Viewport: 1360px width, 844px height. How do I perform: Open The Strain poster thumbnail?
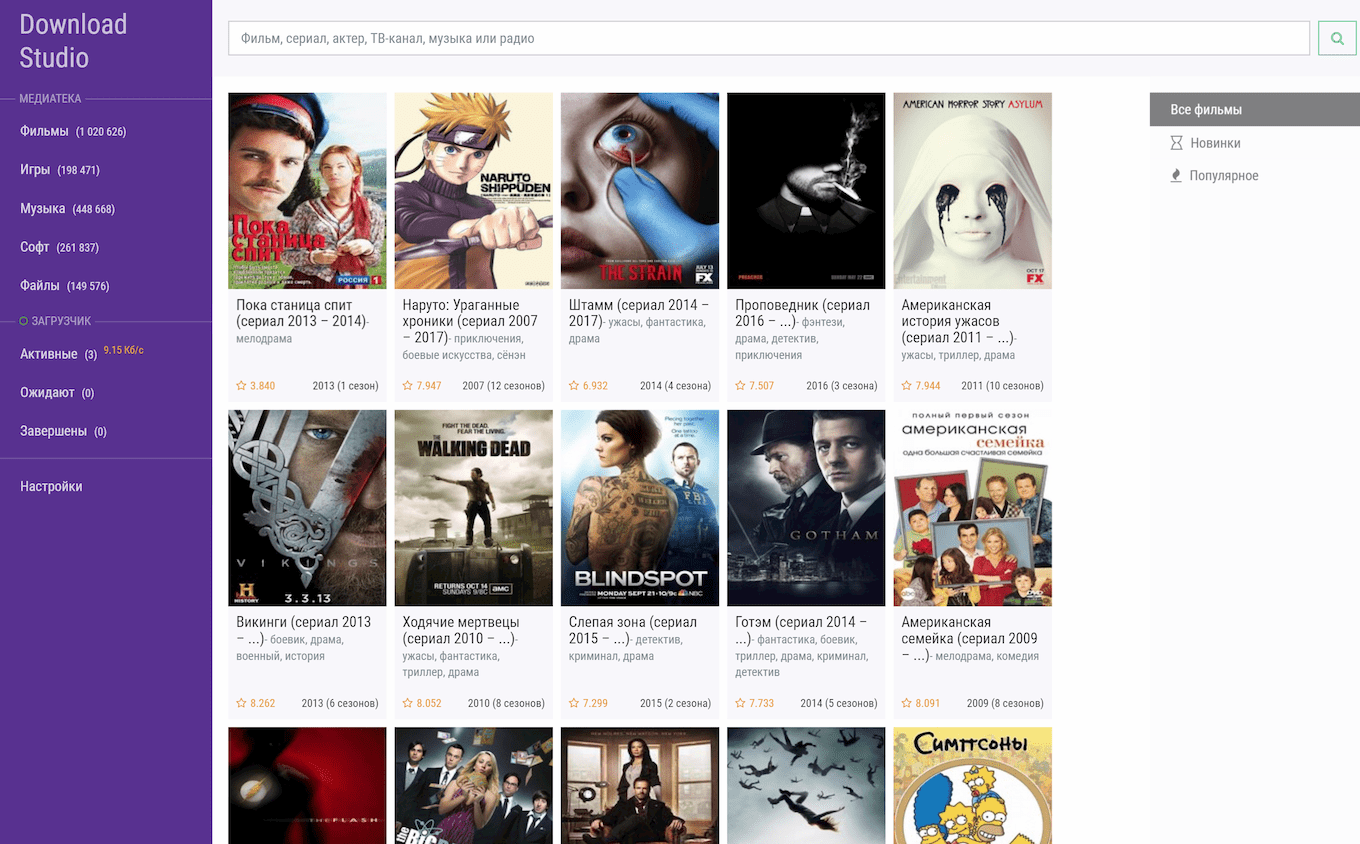pos(640,191)
